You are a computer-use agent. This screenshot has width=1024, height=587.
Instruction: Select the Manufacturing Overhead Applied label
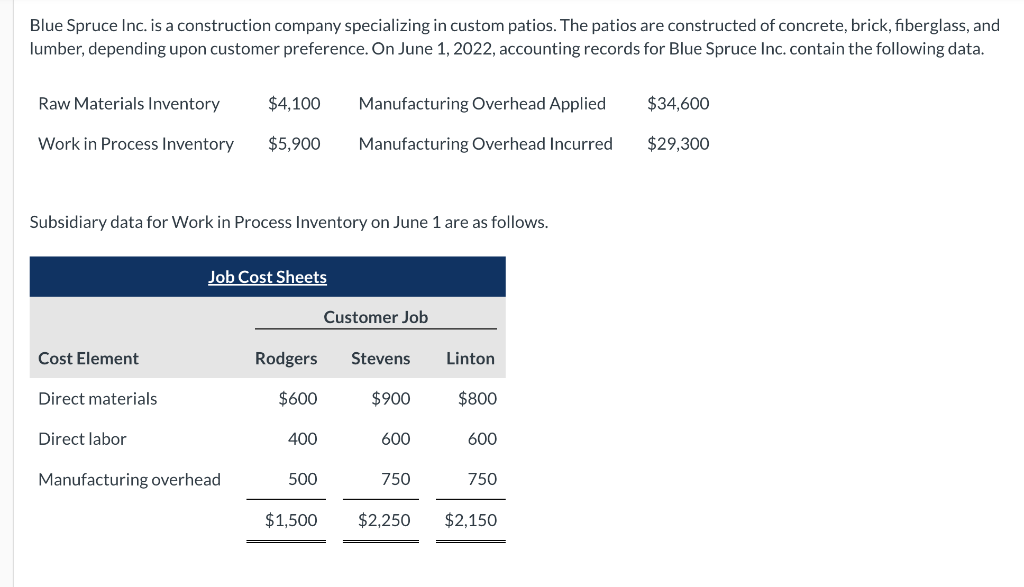(482, 104)
